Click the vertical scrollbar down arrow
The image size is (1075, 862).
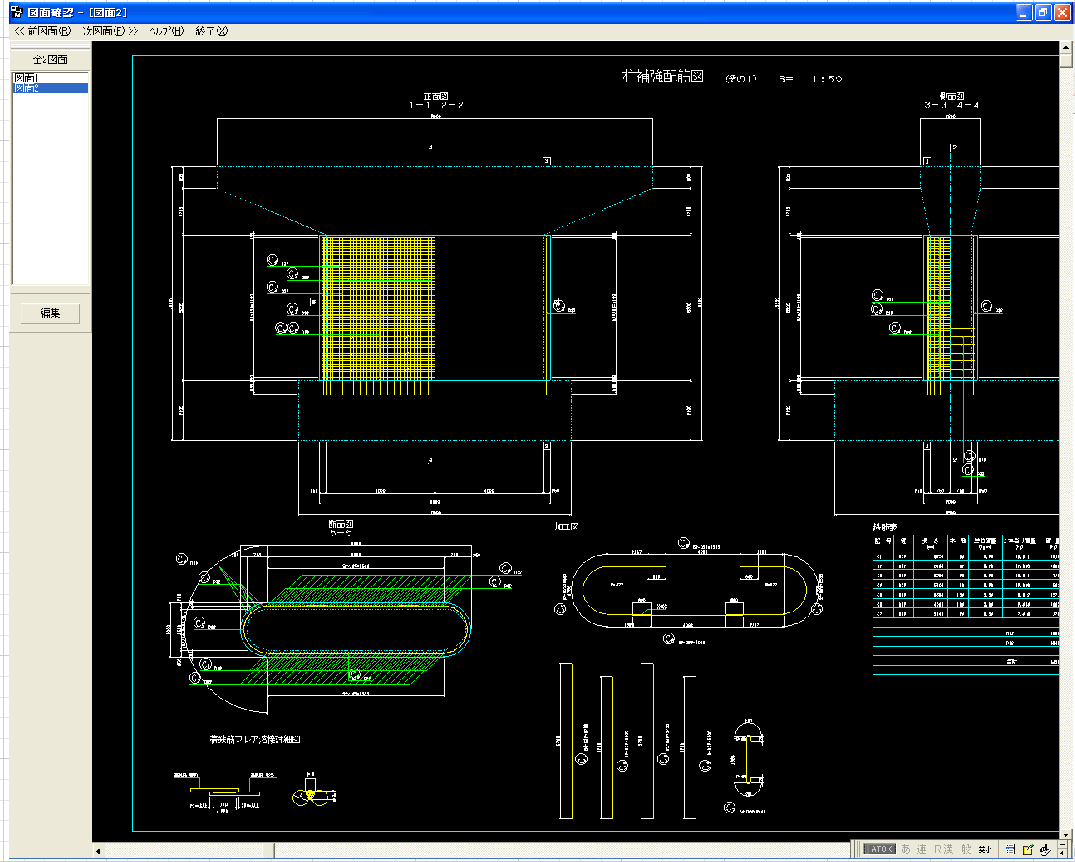pos(1067,835)
